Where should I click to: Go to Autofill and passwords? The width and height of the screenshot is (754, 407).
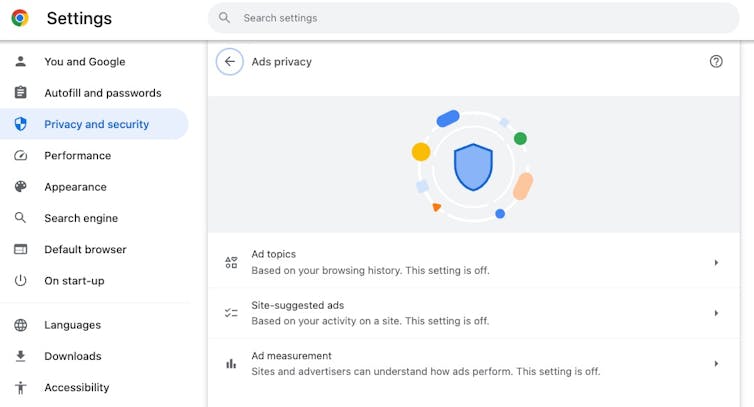click(102, 93)
